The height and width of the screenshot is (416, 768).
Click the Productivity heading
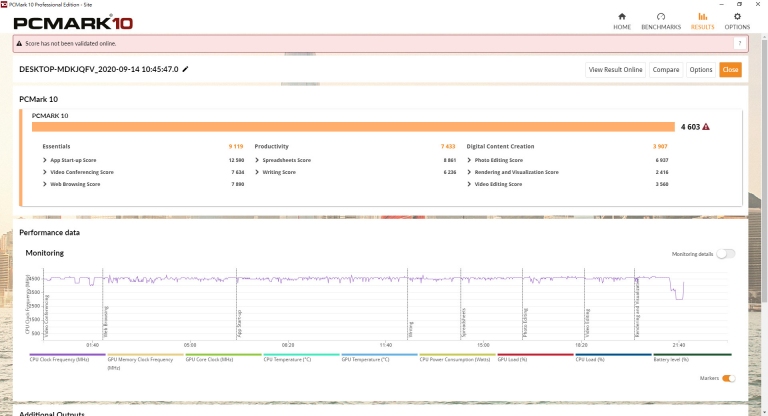271,147
